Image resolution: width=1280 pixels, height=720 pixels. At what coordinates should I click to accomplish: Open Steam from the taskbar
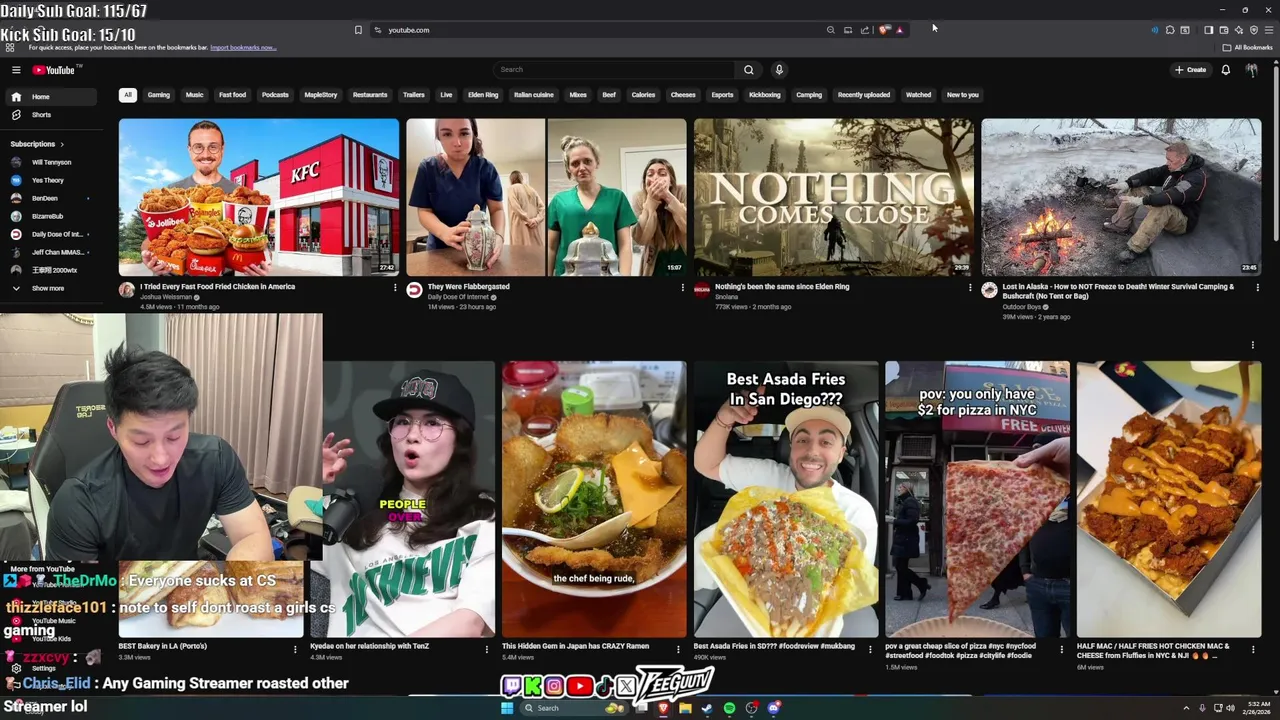pos(707,708)
